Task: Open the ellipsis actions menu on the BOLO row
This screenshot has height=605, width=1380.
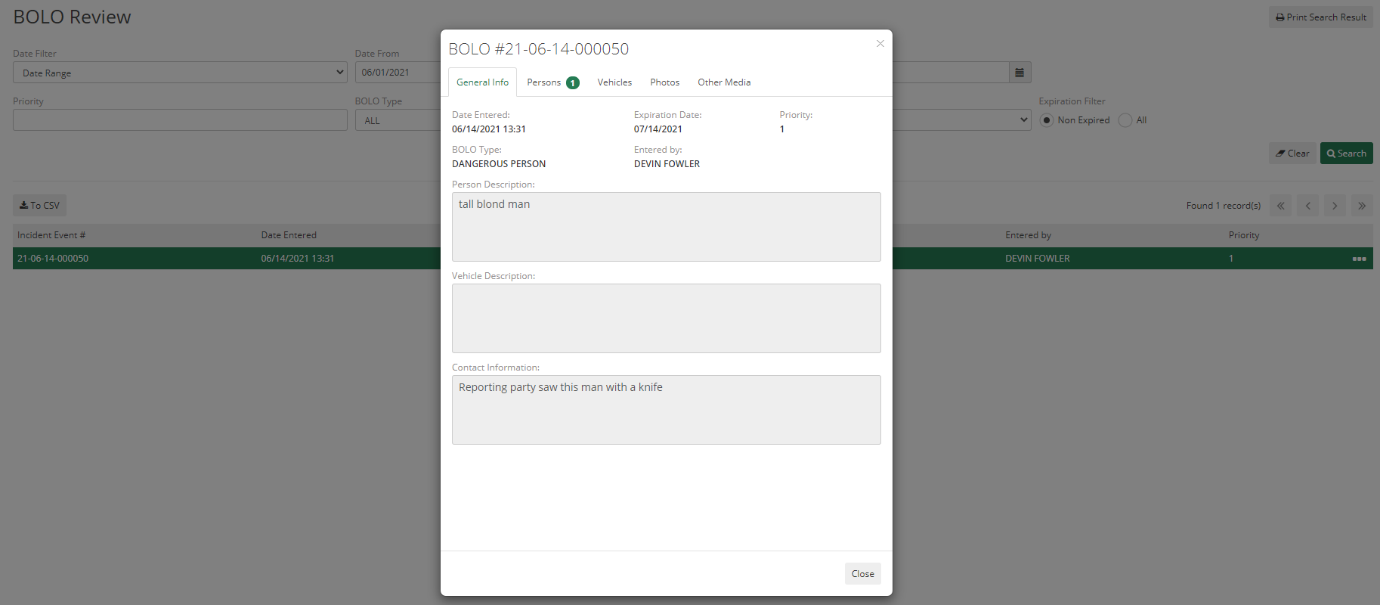Action: pyautogui.click(x=1359, y=258)
